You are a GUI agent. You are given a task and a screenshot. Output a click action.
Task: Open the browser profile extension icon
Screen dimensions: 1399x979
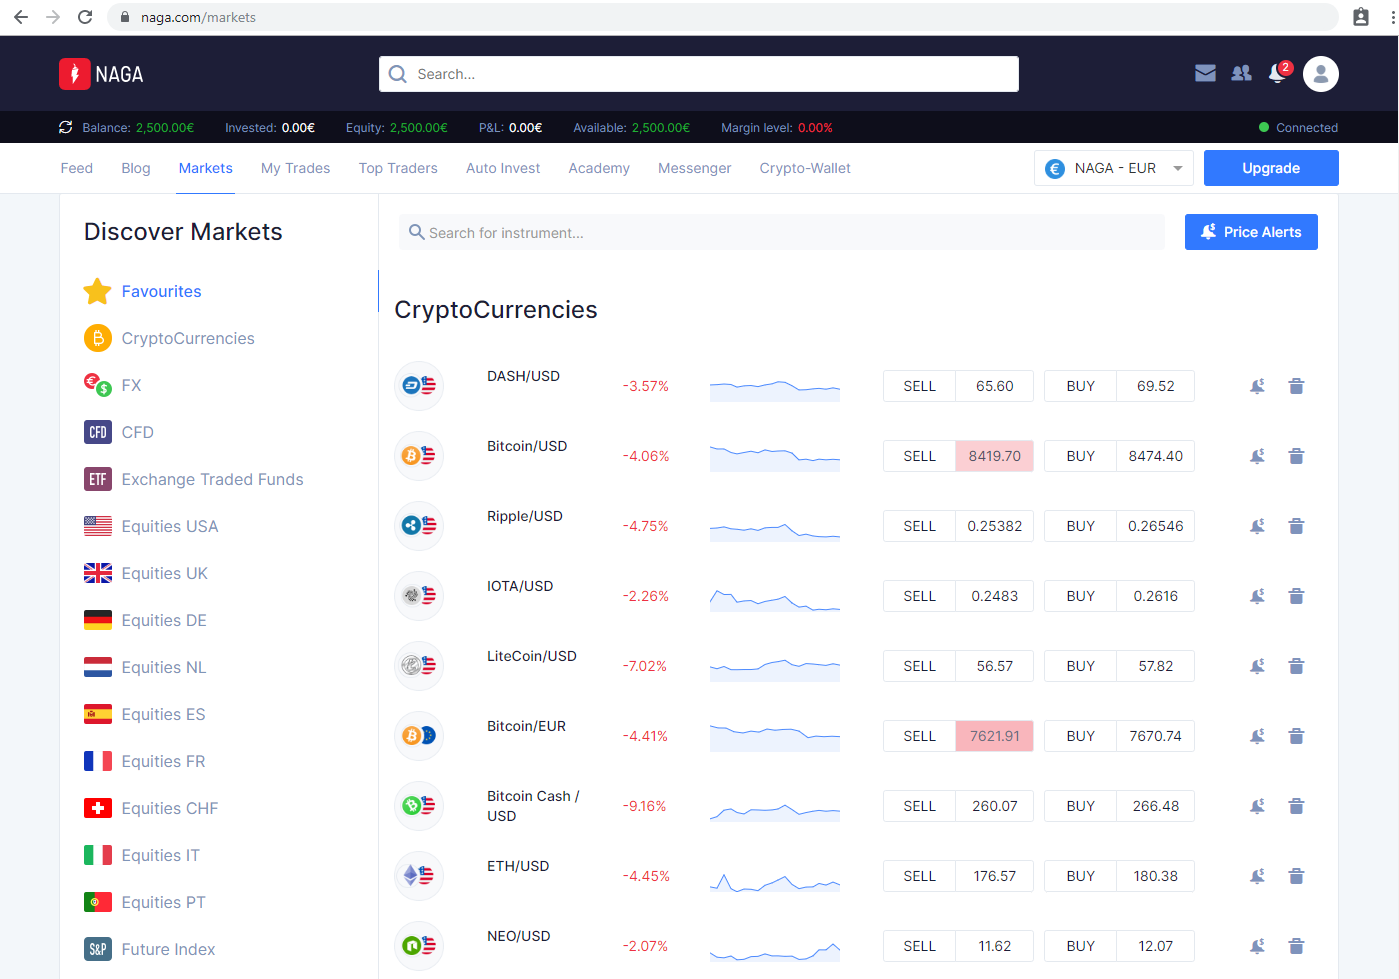(x=1361, y=17)
